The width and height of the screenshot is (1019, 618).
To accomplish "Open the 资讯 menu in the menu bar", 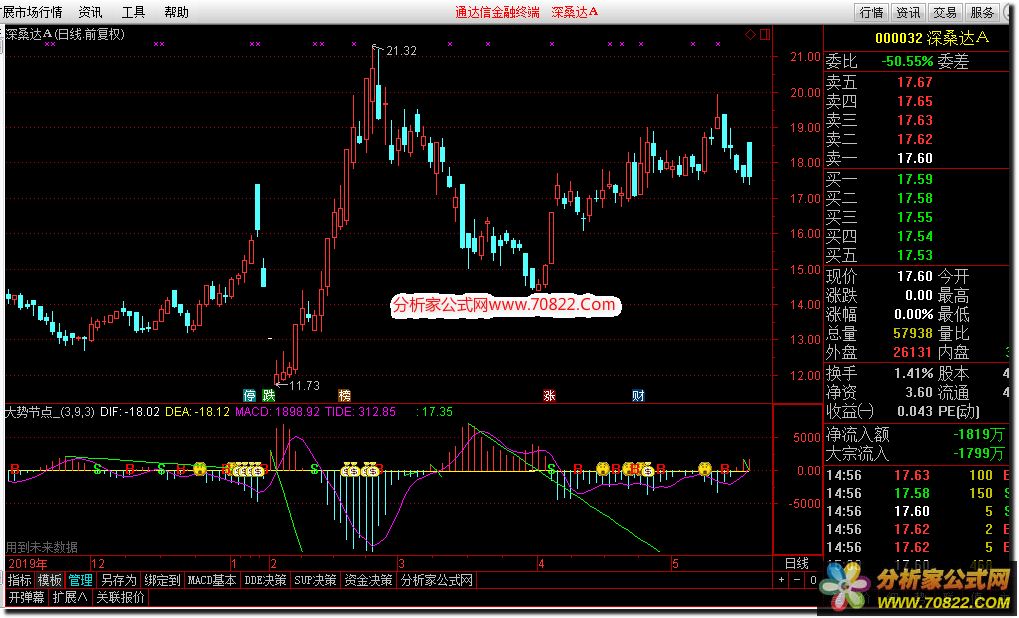I will pyautogui.click(x=90, y=12).
